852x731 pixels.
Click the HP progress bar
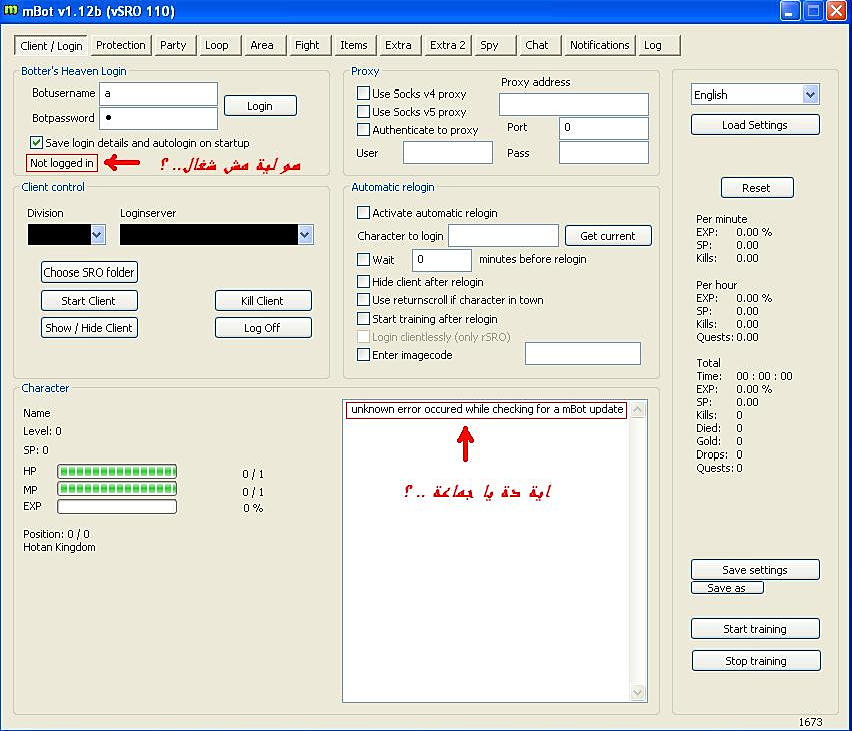[117, 472]
